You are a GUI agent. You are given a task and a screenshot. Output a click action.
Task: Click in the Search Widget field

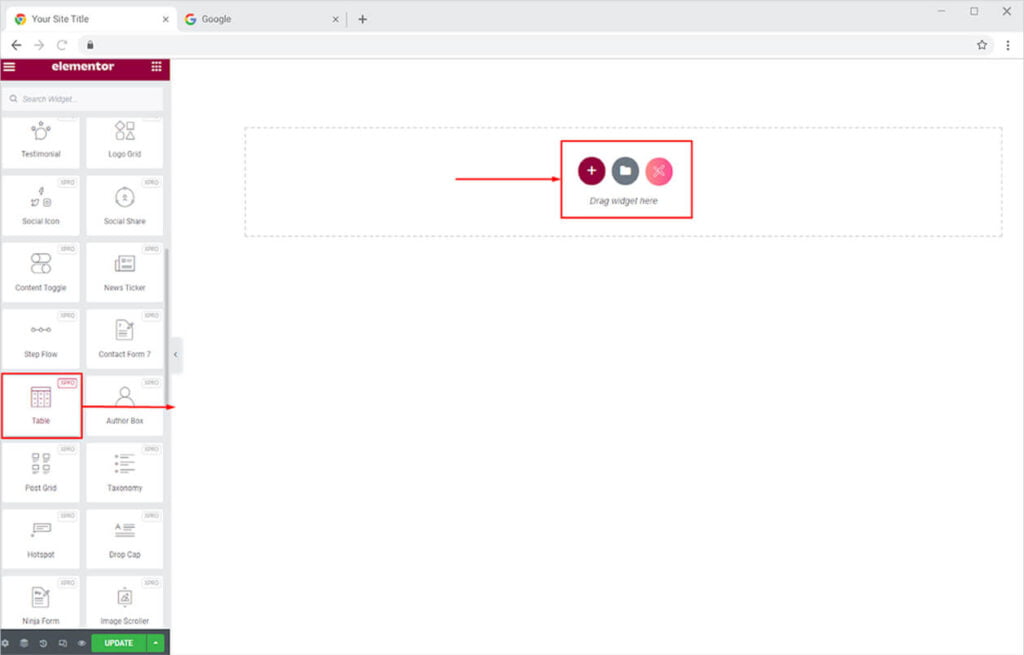[x=85, y=99]
